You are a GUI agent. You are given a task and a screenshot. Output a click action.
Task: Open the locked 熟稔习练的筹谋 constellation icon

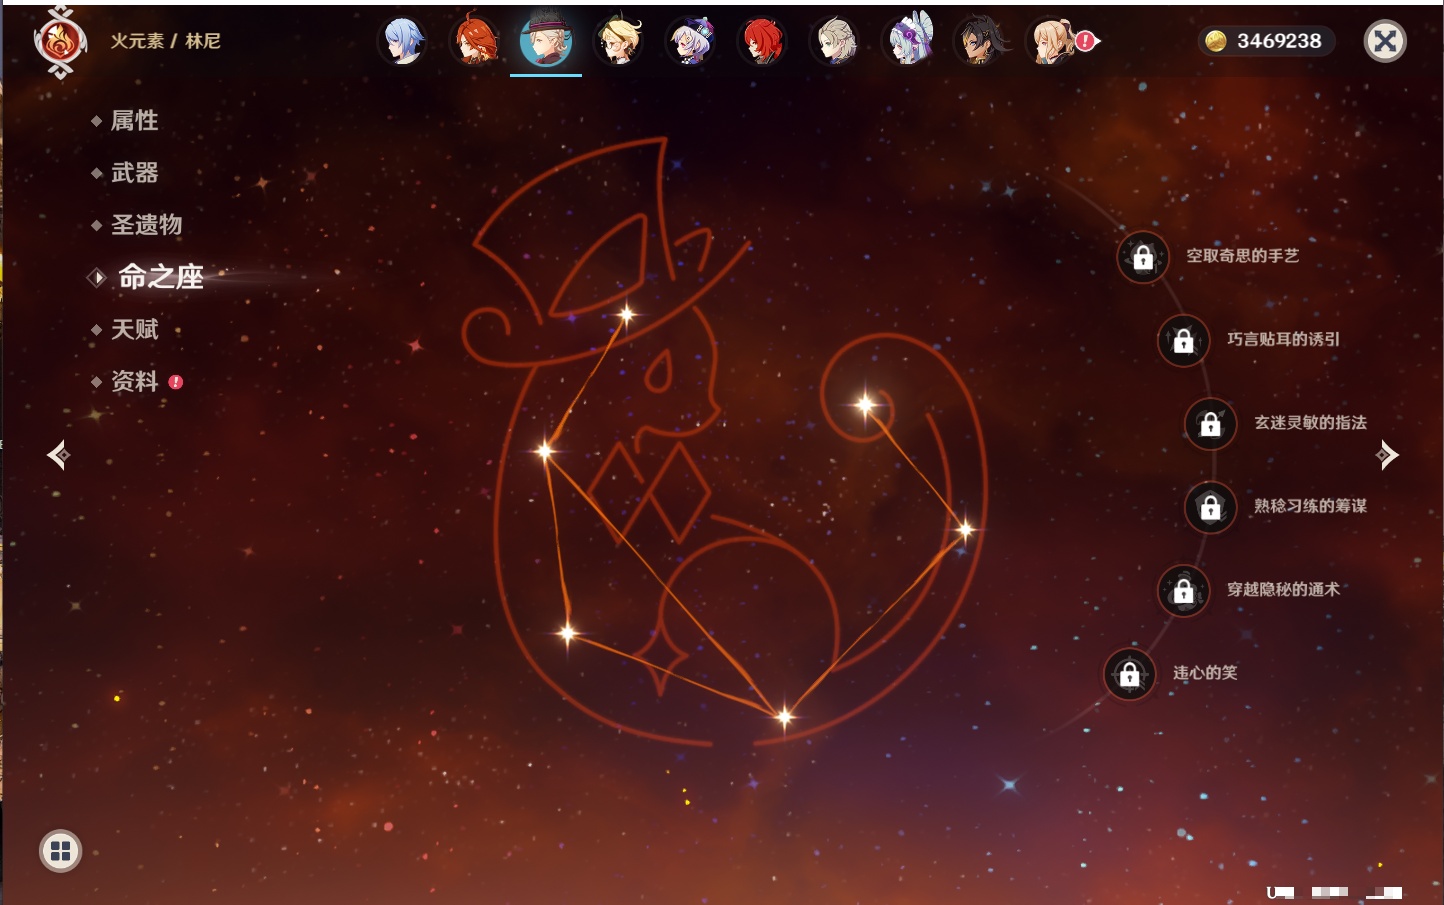pyautogui.click(x=1210, y=507)
